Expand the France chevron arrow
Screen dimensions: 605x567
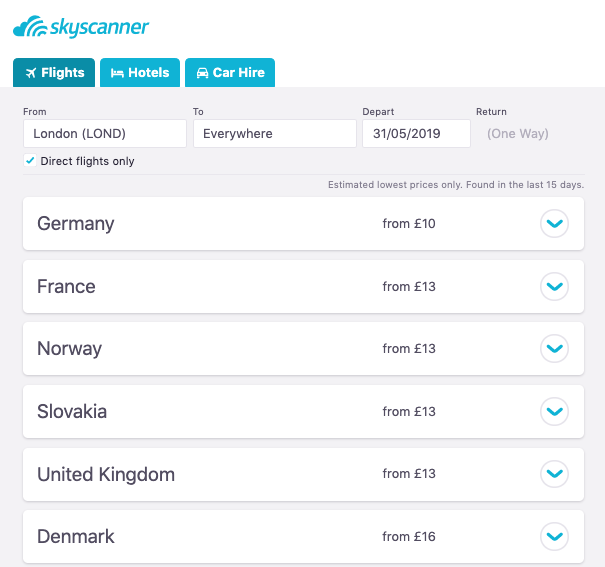554,287
